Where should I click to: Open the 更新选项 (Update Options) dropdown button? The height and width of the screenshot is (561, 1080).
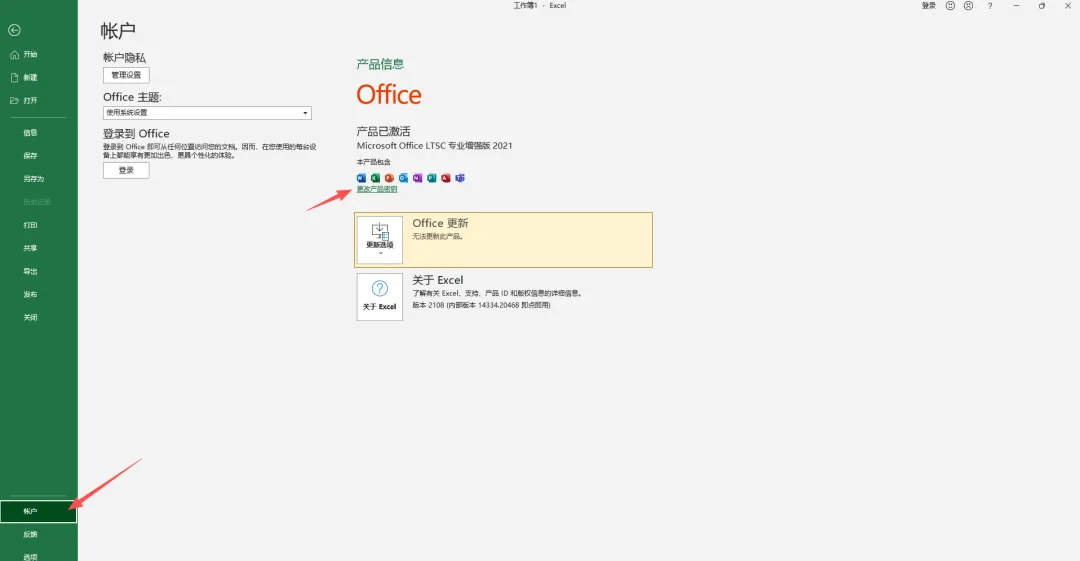pyautogui.click(x=380, y=239)
